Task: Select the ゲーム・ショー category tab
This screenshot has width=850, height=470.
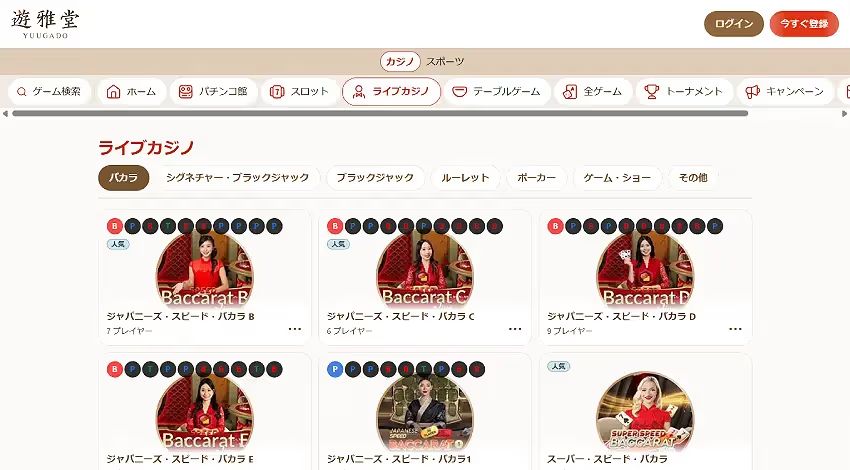Action: (x=617, y=177)
